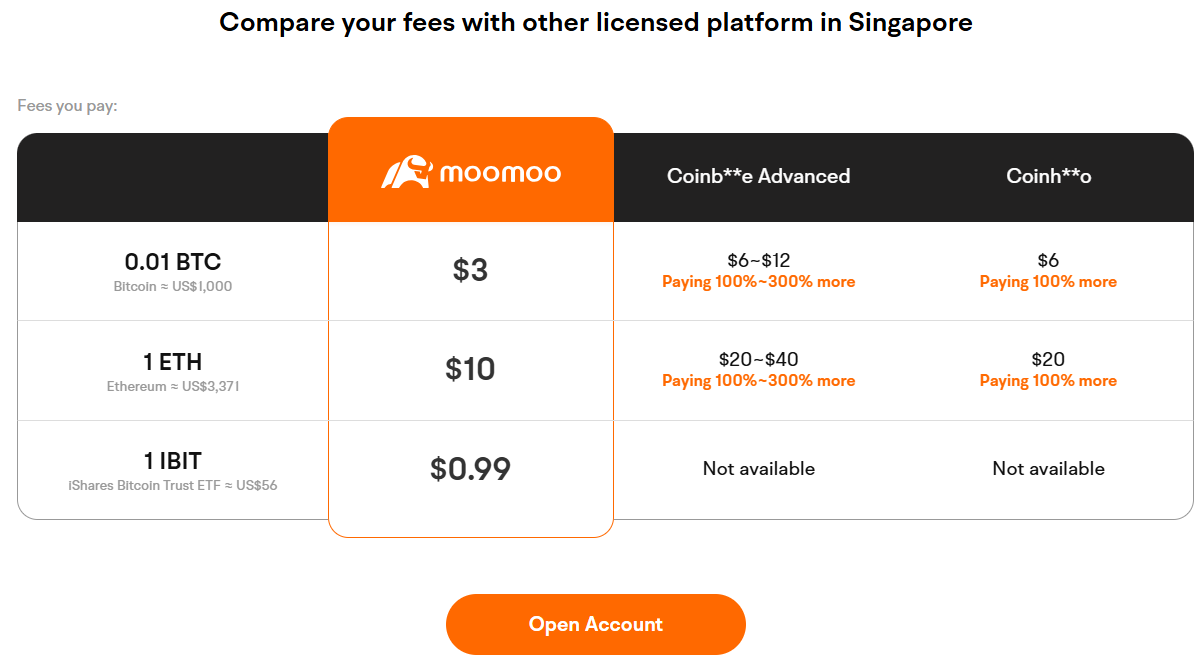Select the 1 ETH row label
1202x658 pixels.
(x=172, y=361)
